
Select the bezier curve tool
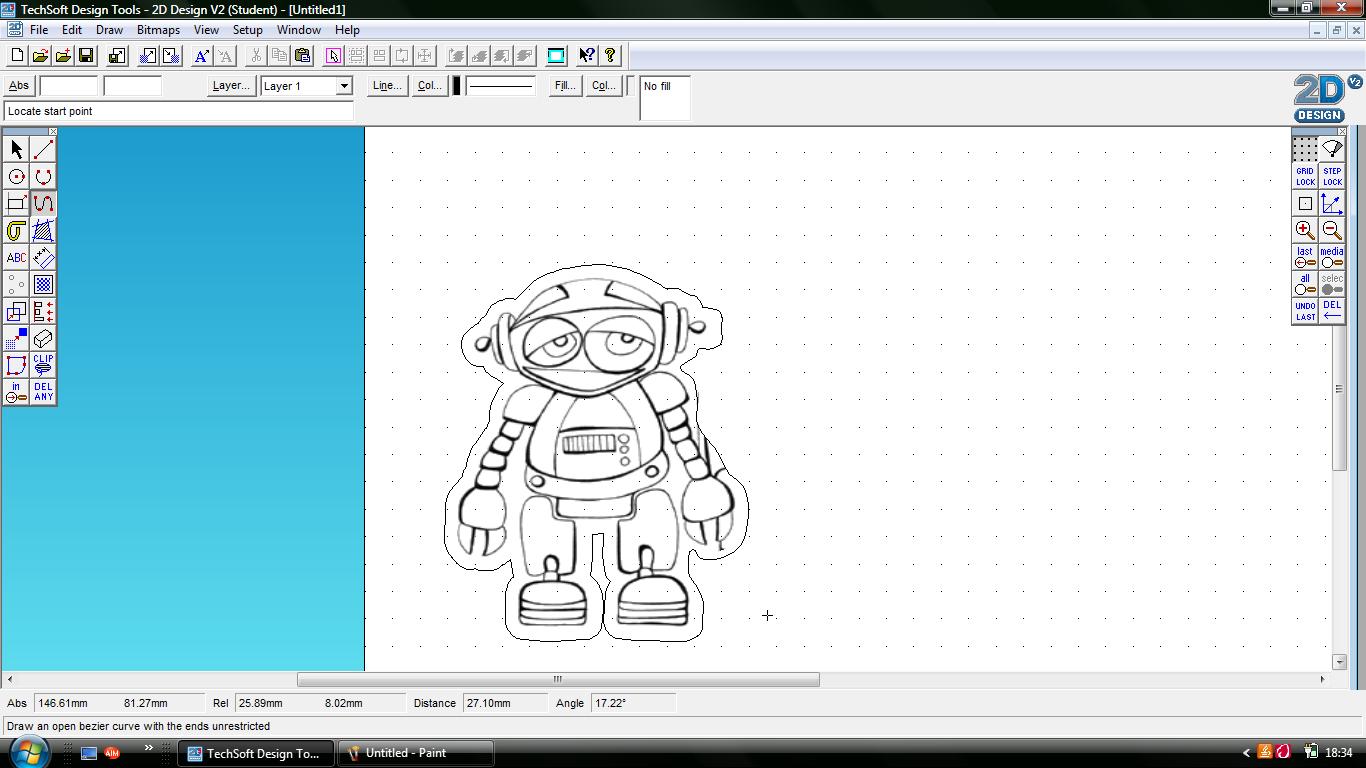[x=42, y=202]
